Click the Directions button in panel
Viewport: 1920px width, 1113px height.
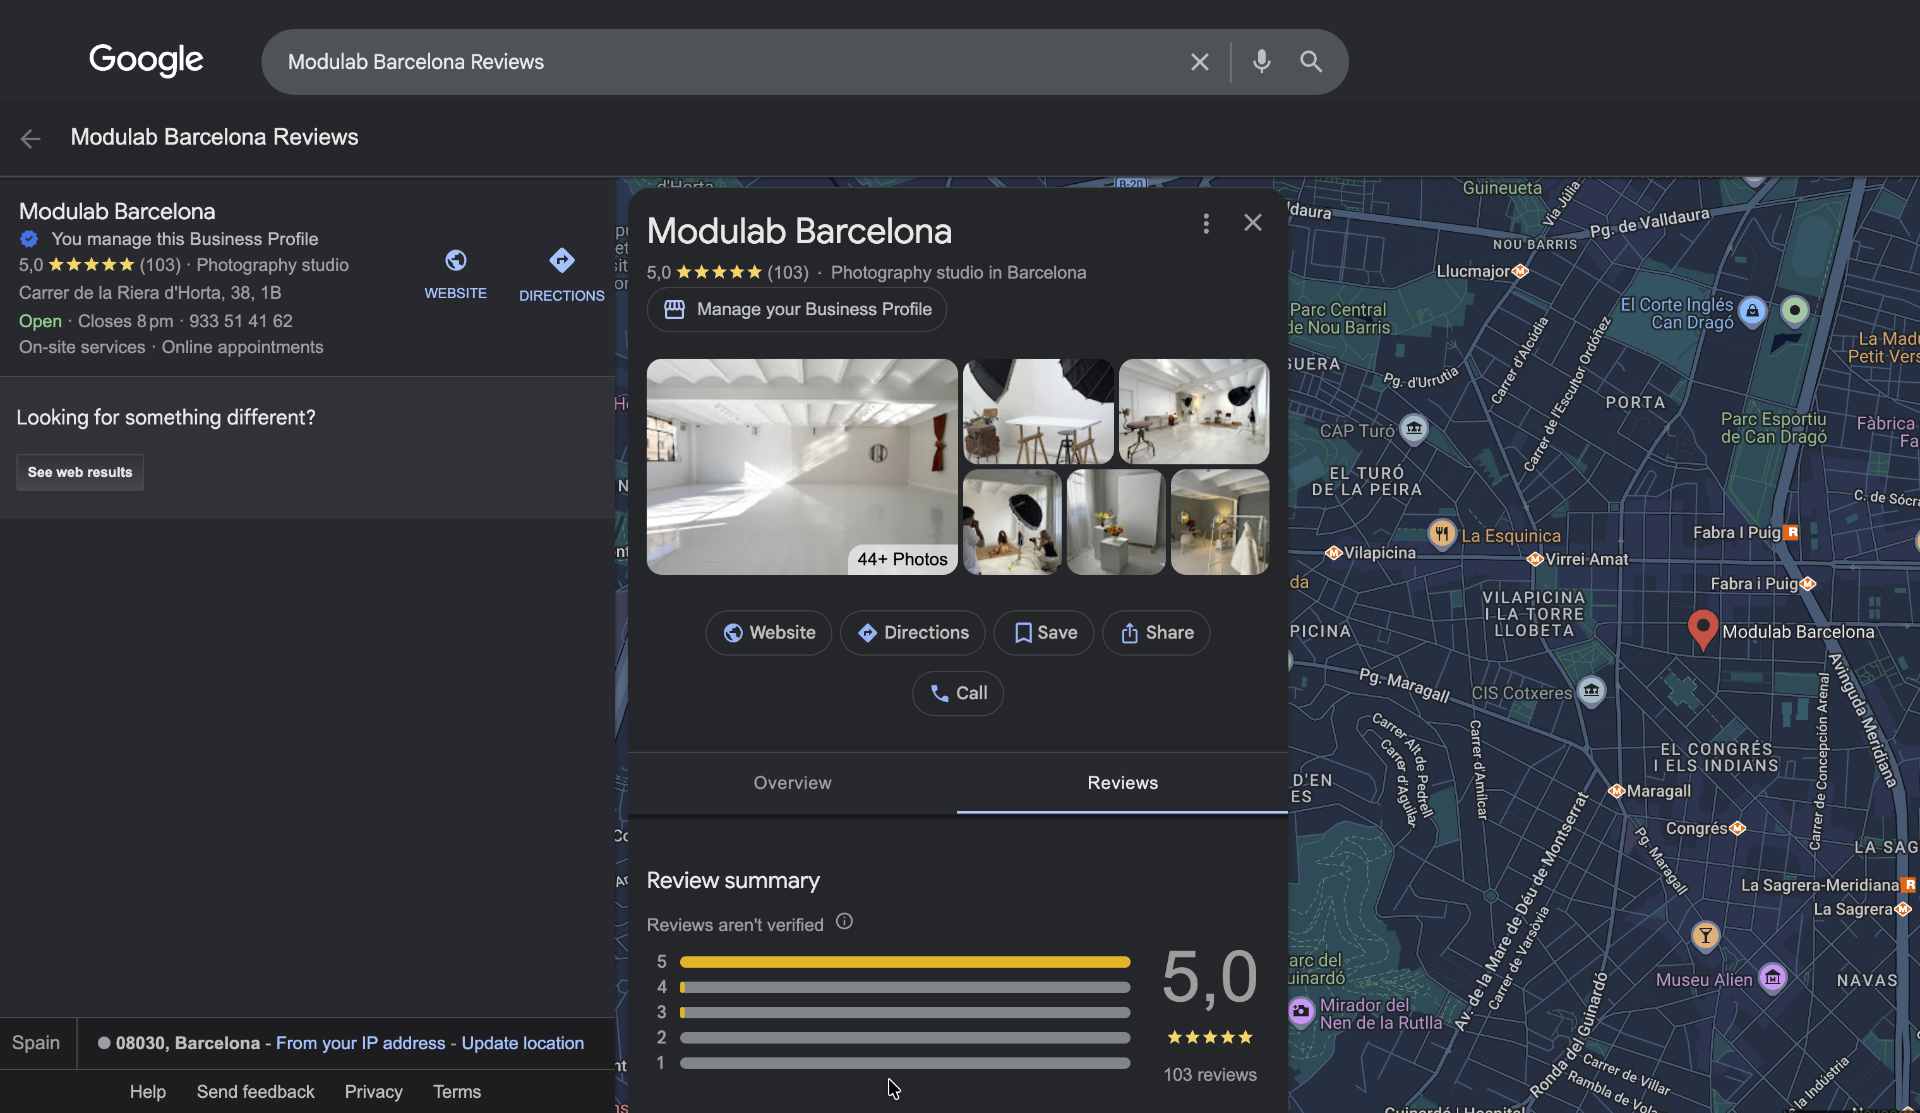pyautogui.click(x=912, y=633)
